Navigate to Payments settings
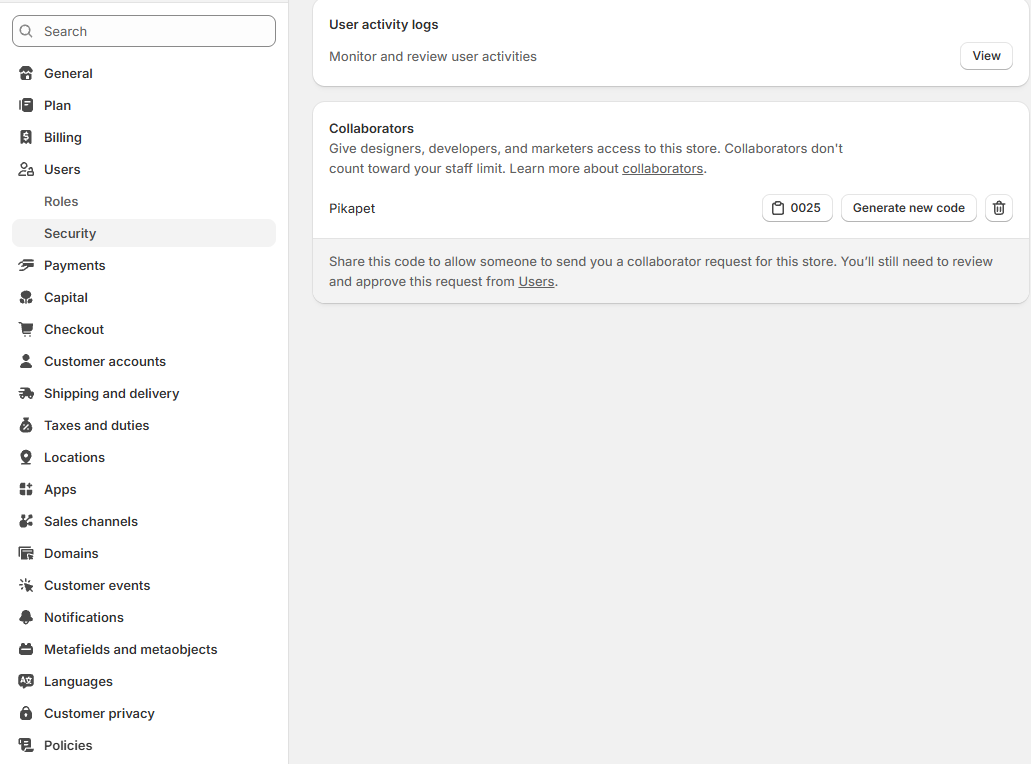 [143, 265]
